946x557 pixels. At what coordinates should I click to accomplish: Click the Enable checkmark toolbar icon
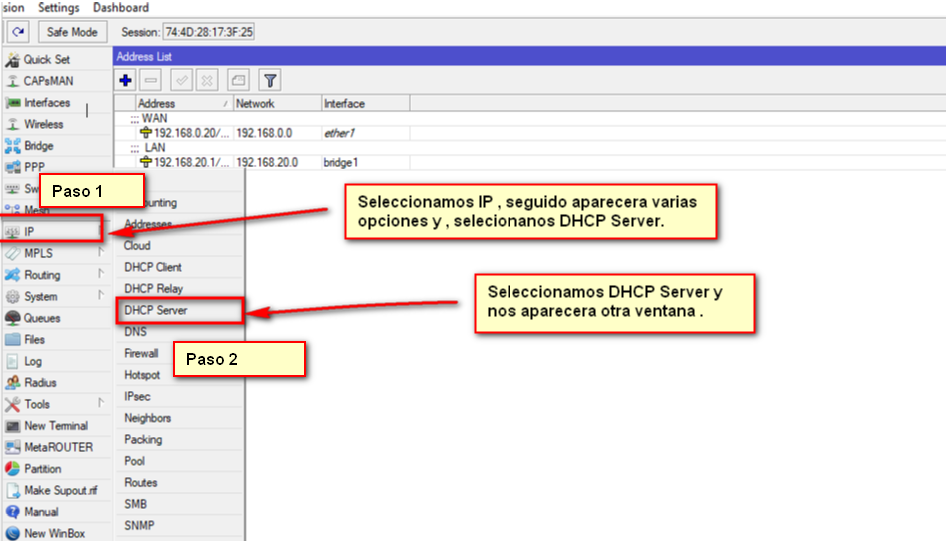(181, 80)
